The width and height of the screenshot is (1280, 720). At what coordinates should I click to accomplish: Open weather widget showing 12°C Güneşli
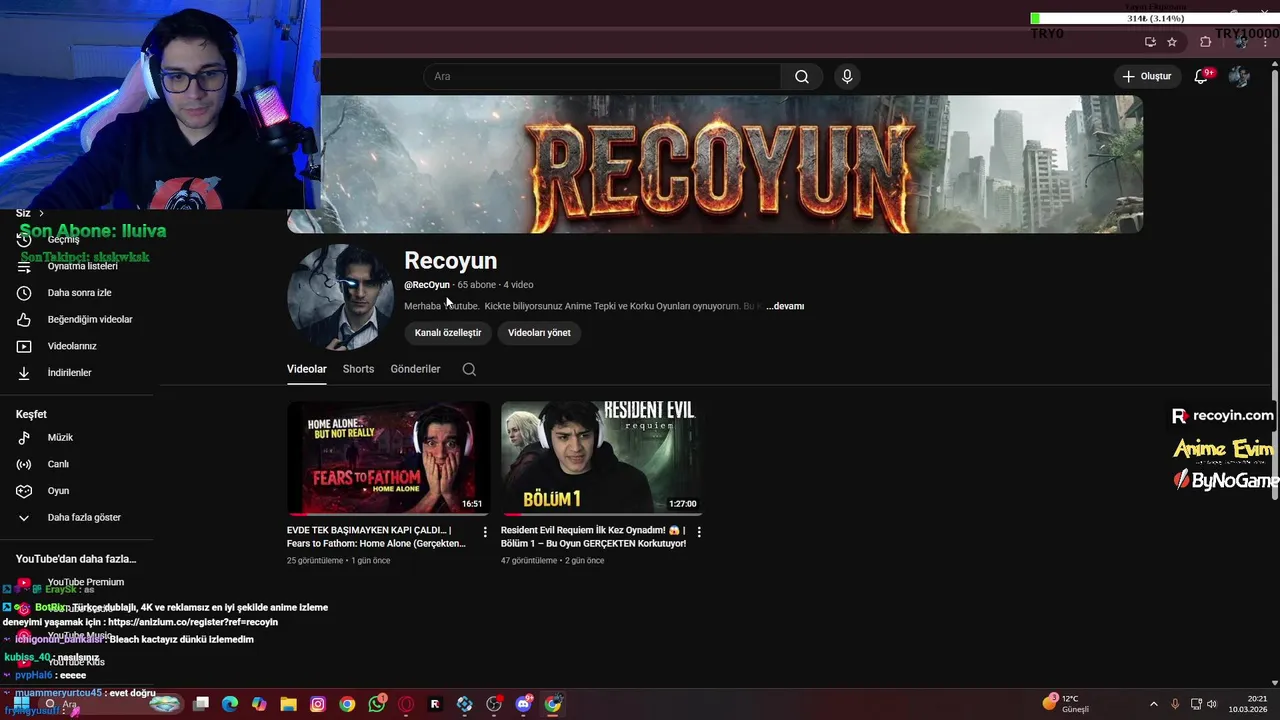[1066, 704]
